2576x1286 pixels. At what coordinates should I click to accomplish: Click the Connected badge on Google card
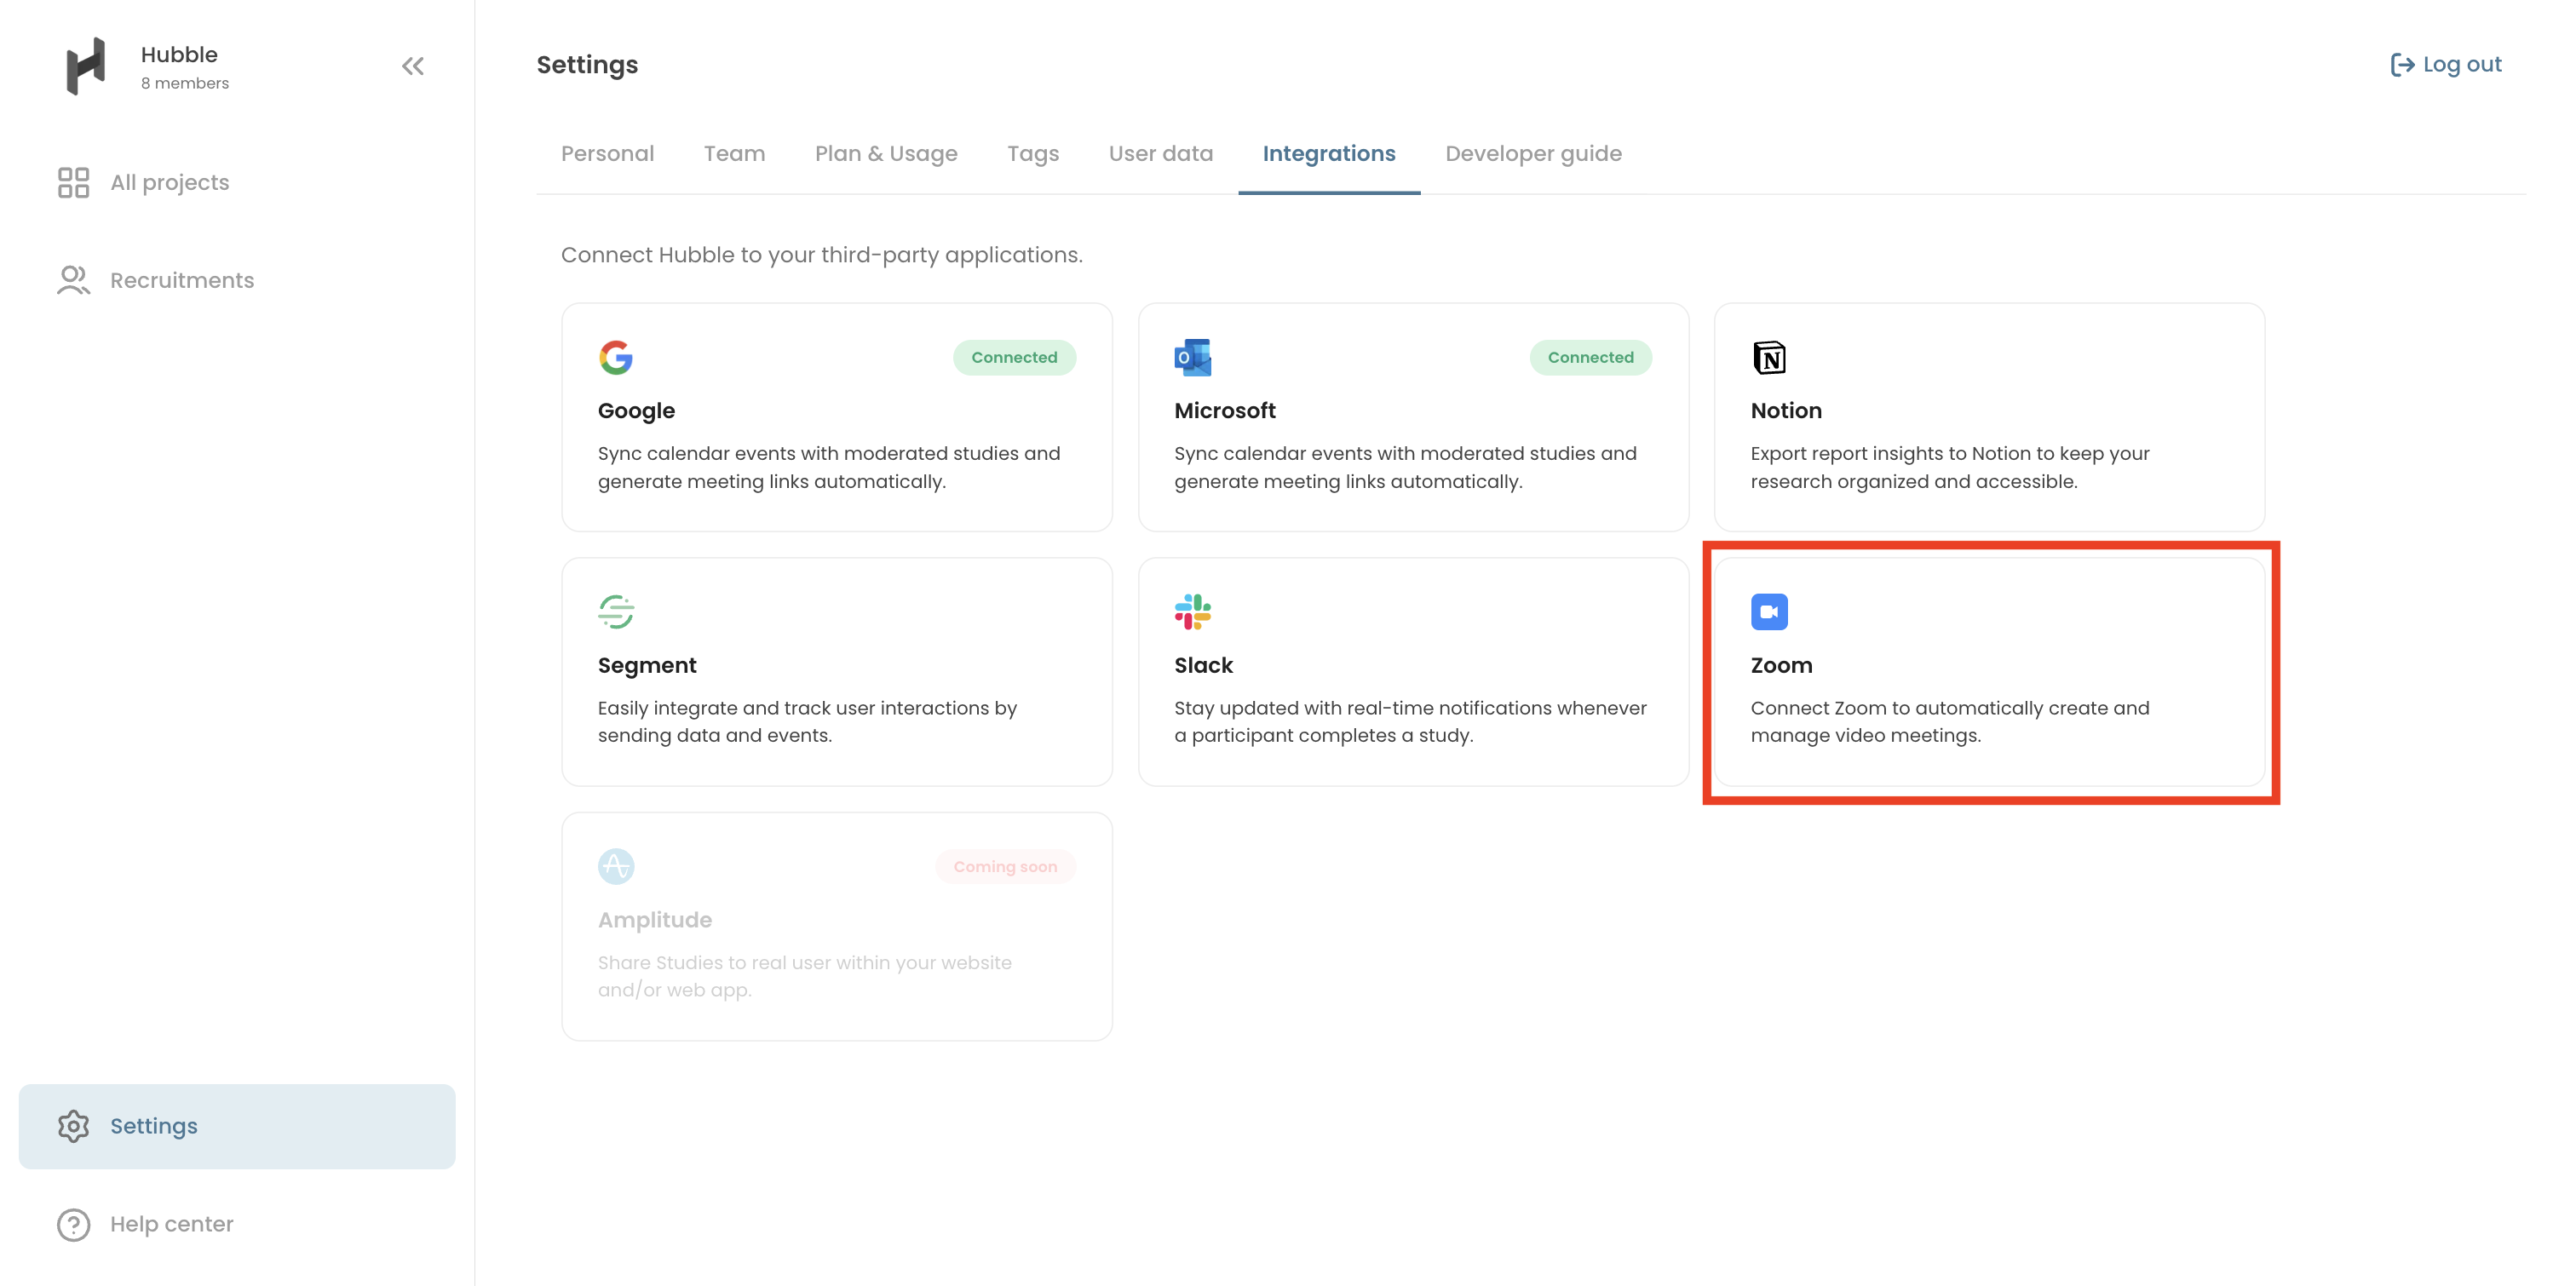pyautogui.click(x=1014, y=357)
